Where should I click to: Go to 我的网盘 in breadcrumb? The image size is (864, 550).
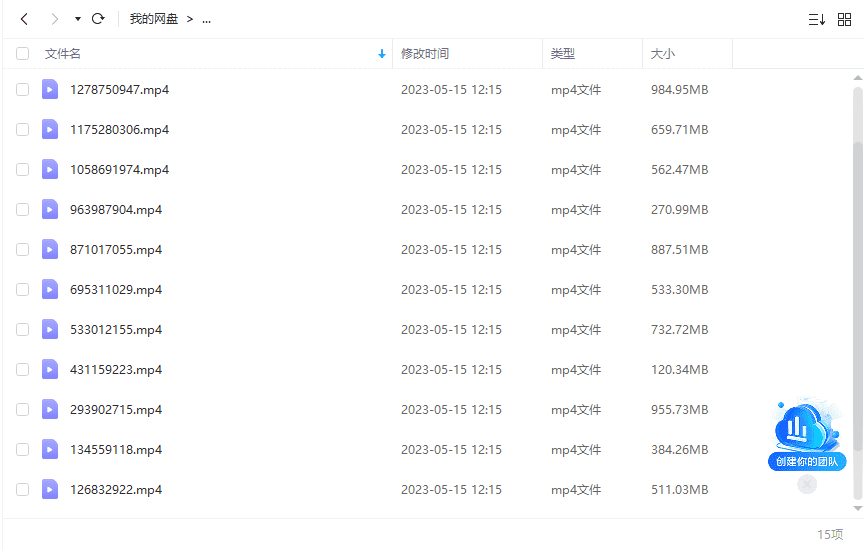point(153,19)
